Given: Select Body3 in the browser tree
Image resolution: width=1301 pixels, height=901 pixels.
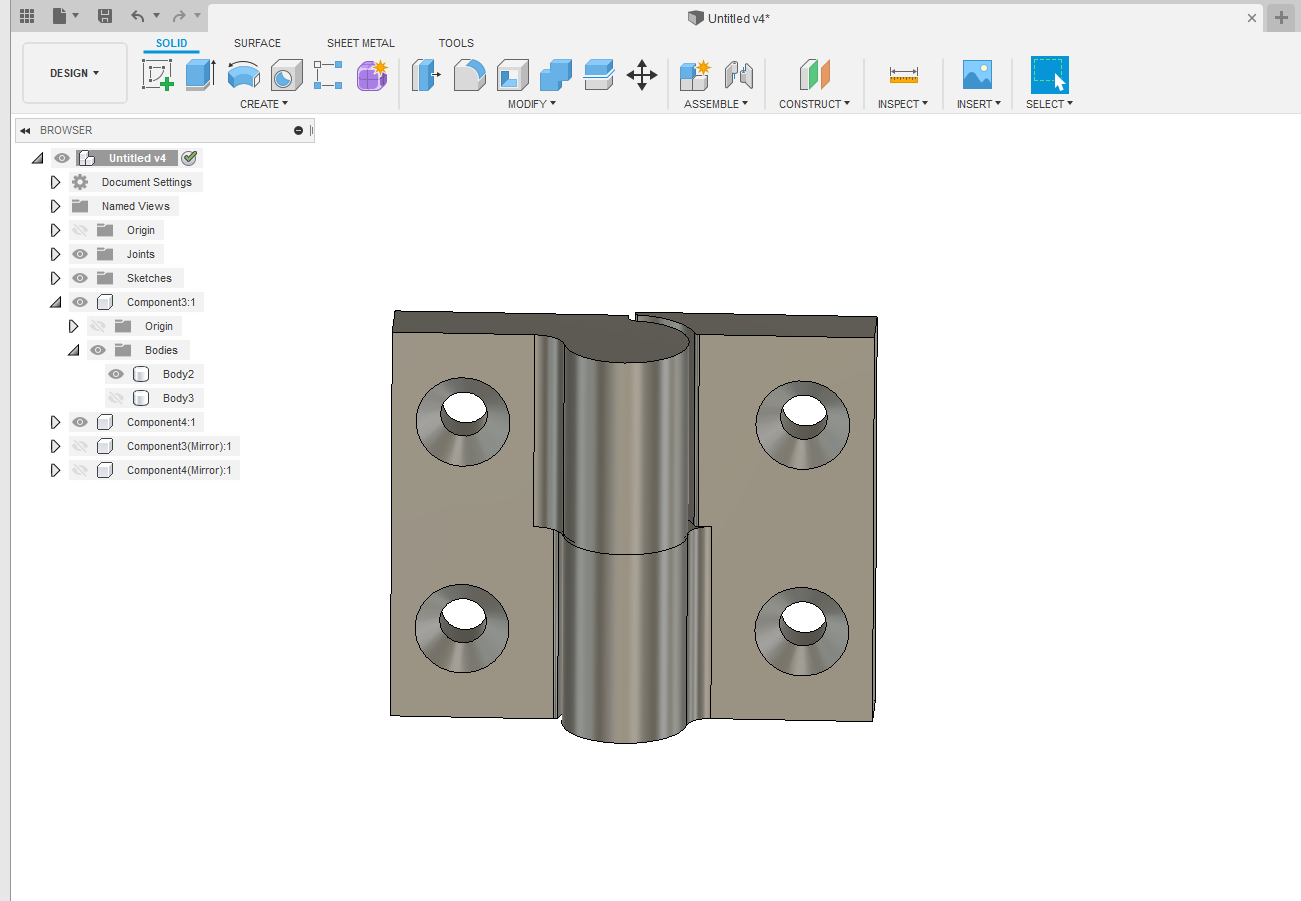Looking at the screenshot, I should (178, 398).
